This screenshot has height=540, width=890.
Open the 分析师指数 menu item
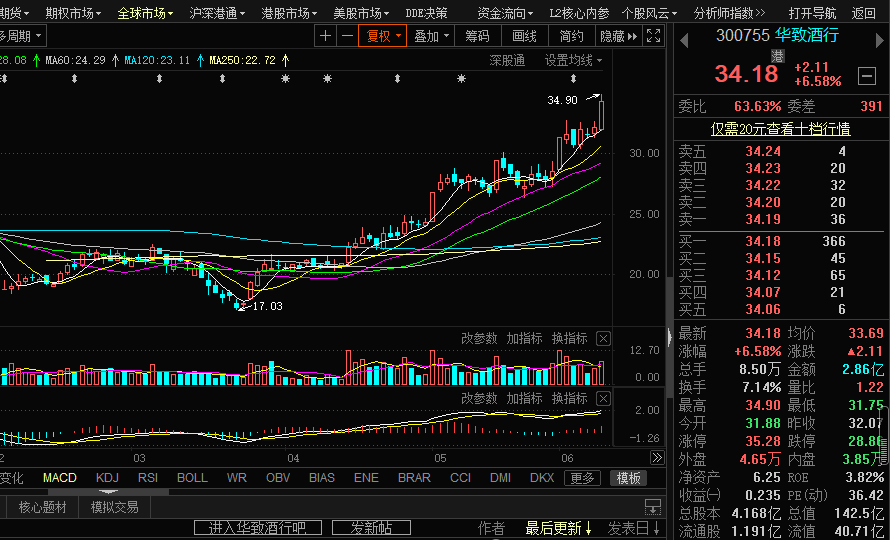click(729, 12)
